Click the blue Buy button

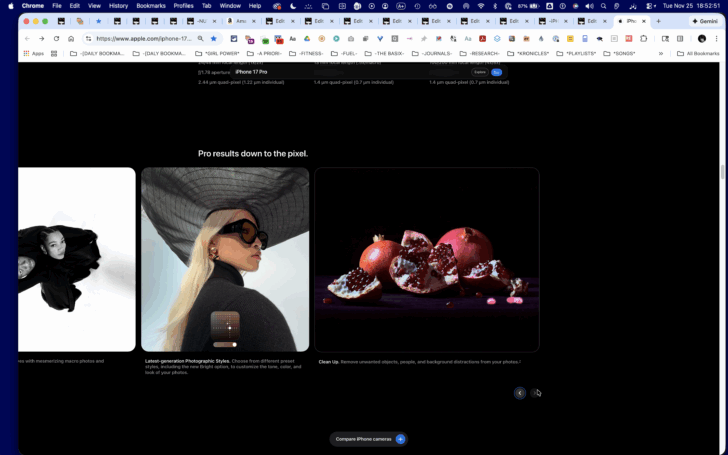click(x=496, y=72)
